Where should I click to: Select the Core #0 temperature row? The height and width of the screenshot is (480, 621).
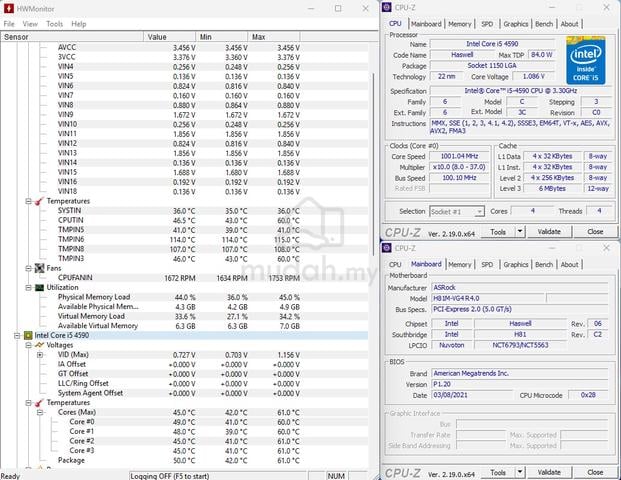pos(184,422)
